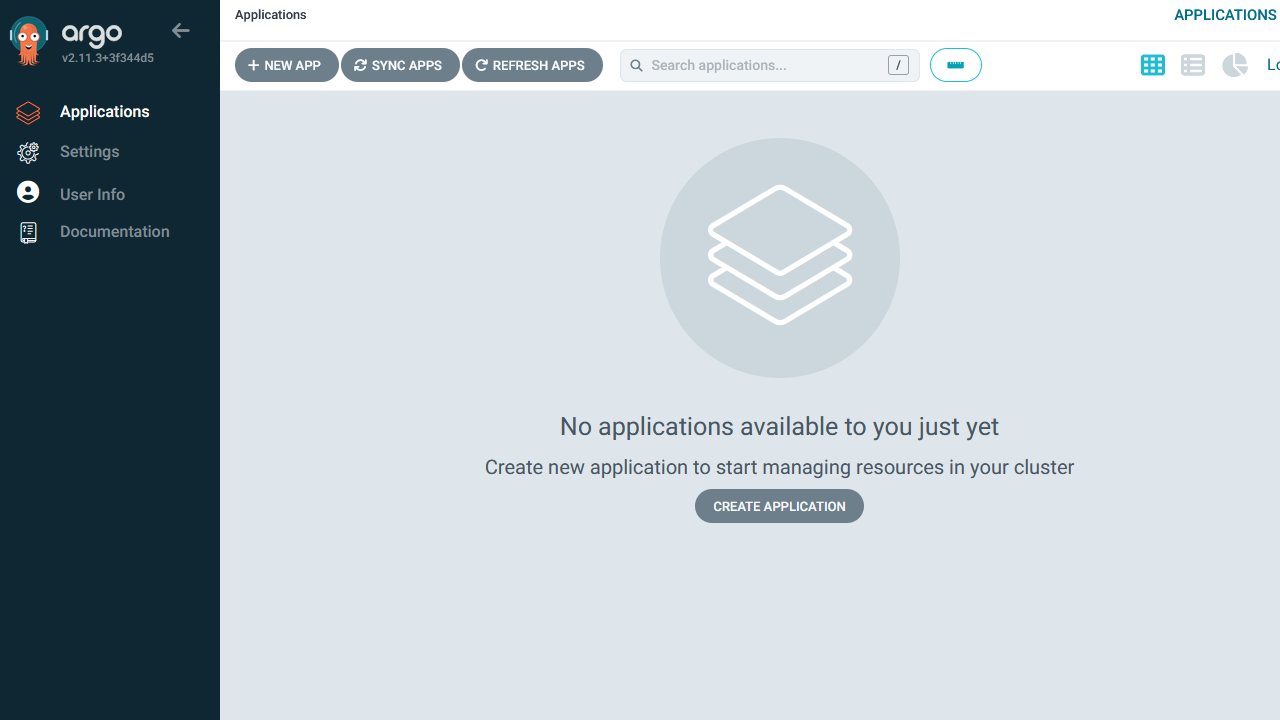Click the APPLICATIONS title at the top right
The width and height of the screenshot is (1280, 720).
click(1224, 15)
